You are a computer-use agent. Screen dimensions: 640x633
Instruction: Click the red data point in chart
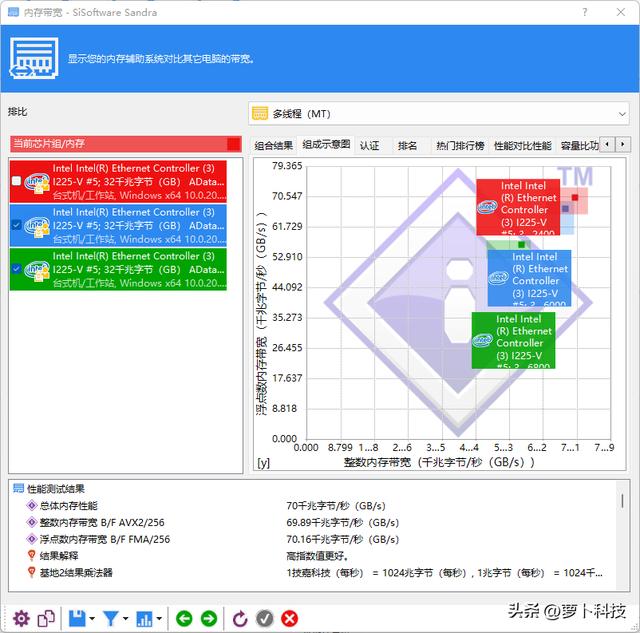[575, 198]
